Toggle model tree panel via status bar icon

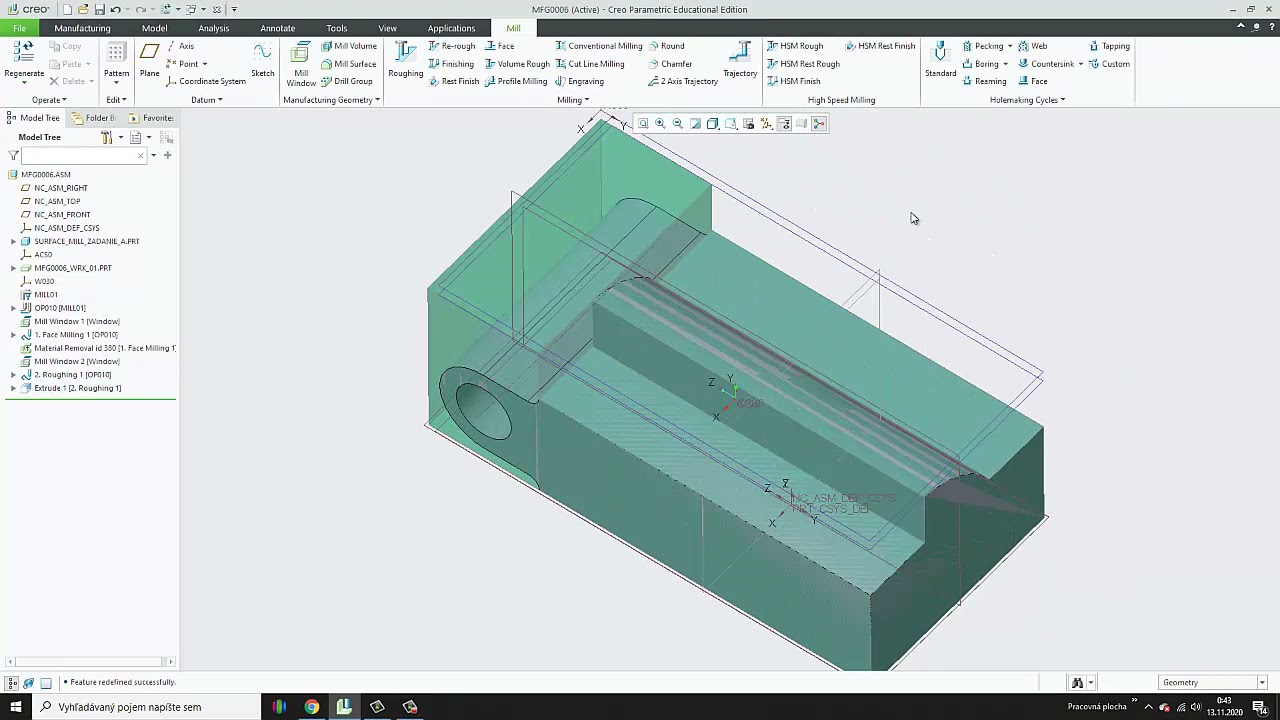[x=12, y=683]
